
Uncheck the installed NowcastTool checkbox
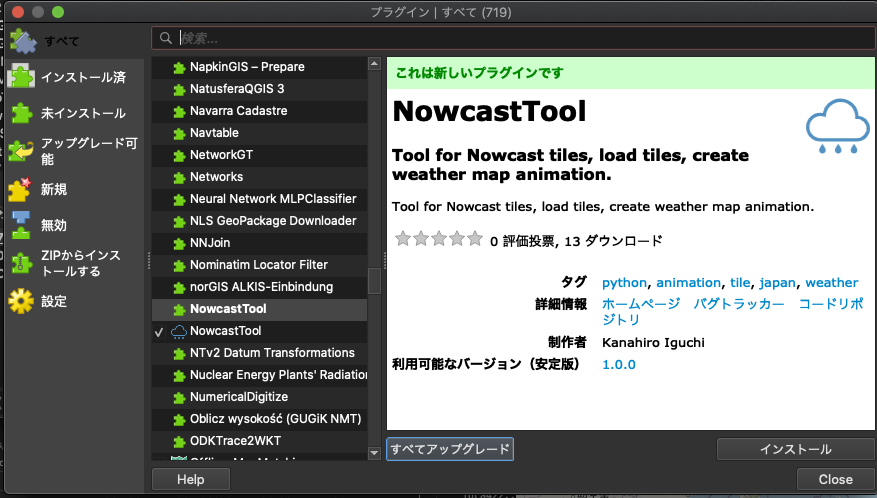[159, 332]
